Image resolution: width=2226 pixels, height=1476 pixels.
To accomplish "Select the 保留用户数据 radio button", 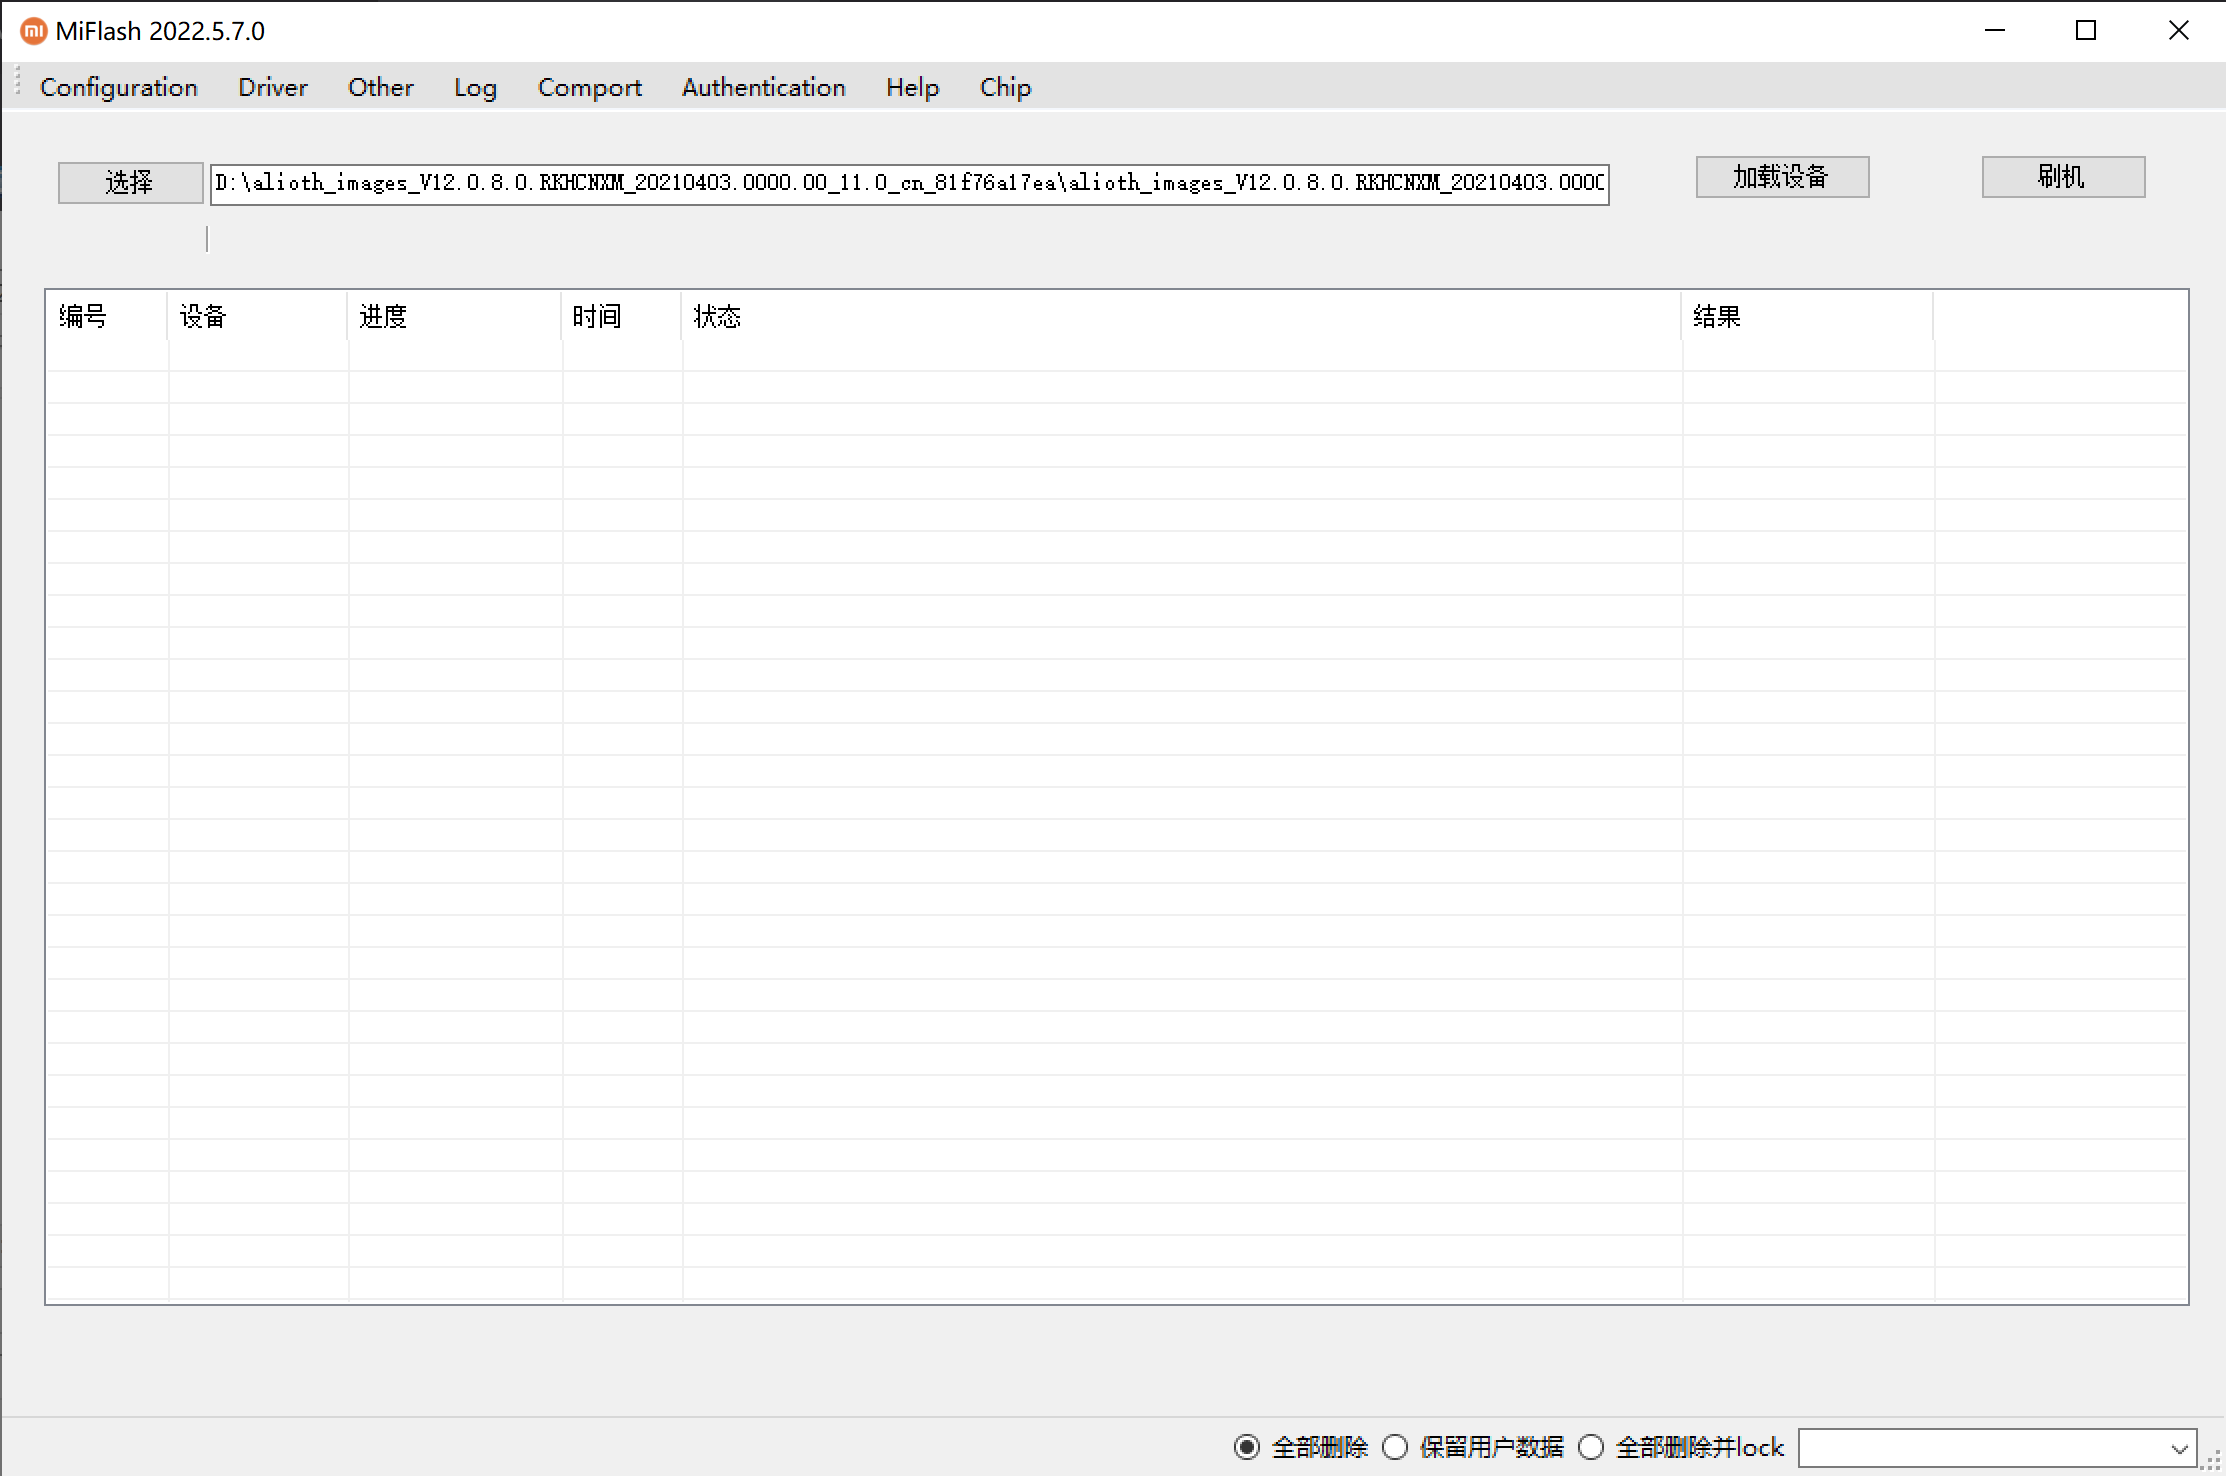I will coord(1394,1447).
